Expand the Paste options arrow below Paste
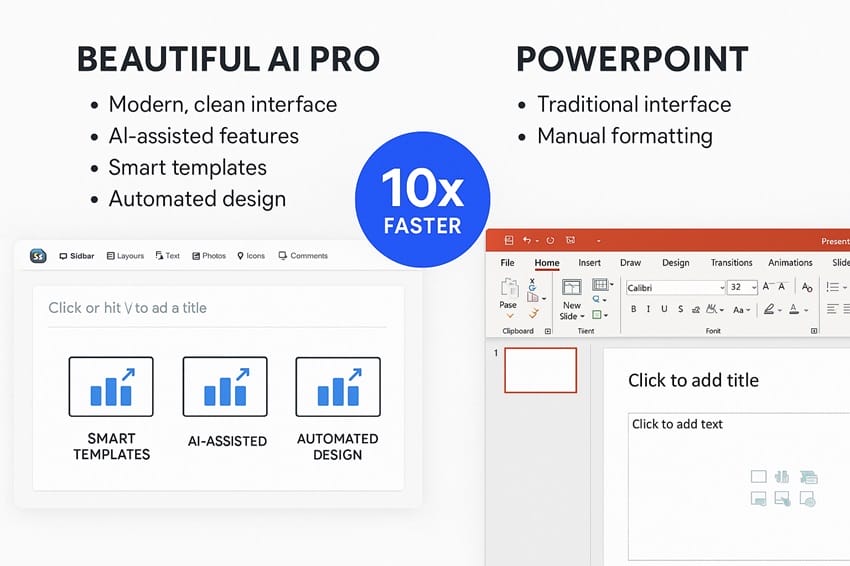 (x=510, y=316)
